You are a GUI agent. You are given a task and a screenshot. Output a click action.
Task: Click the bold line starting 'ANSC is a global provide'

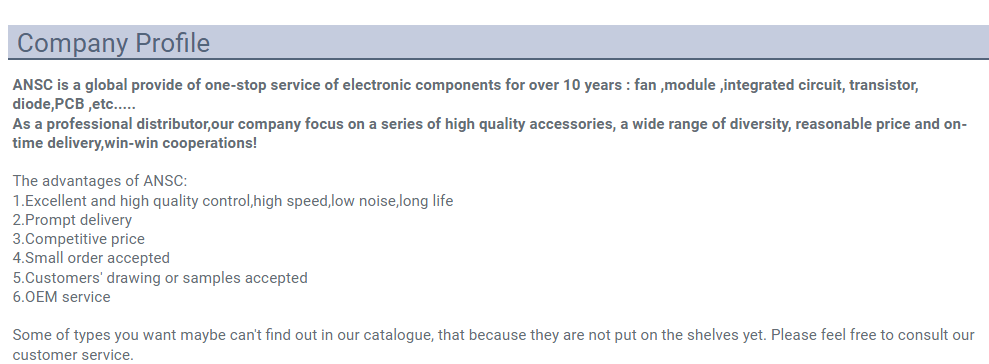(465, 85)
